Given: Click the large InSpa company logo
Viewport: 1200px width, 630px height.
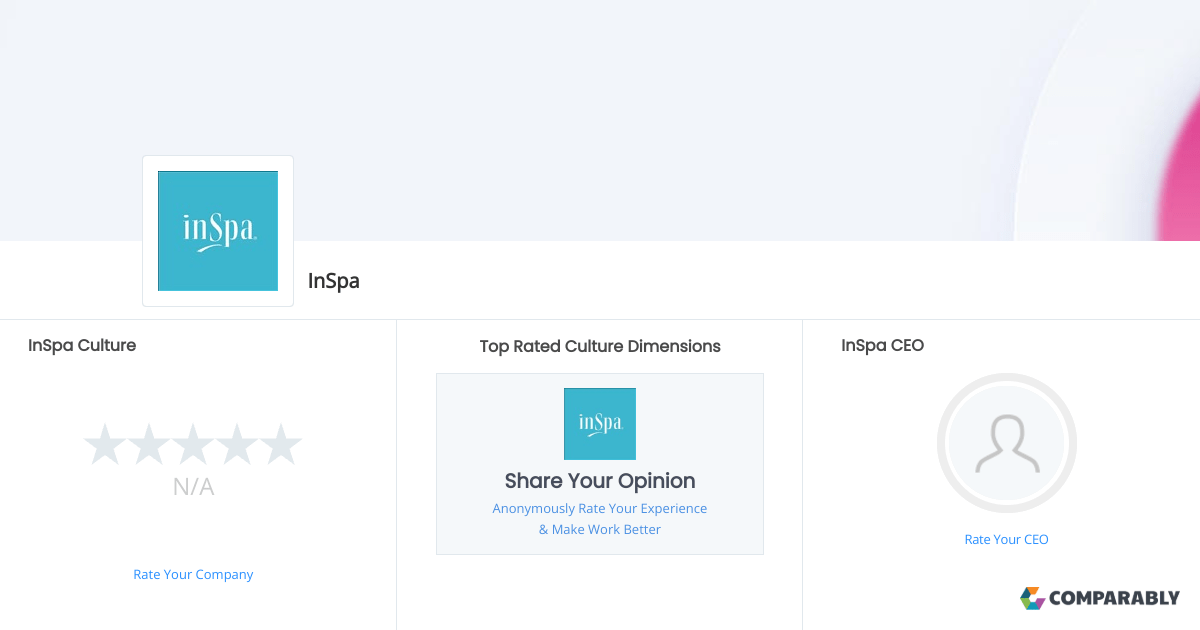Looking at the screenshot, I should (218, 231).
